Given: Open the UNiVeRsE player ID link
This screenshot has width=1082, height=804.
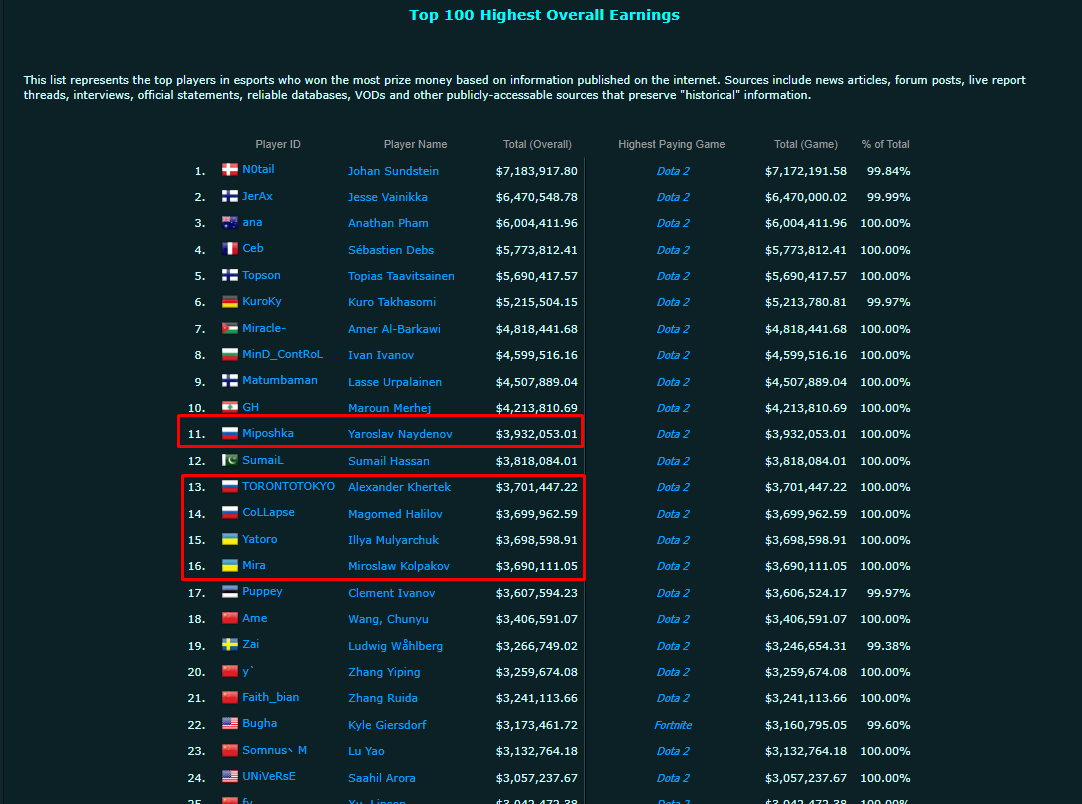Looking at the screenshot, I should click(x=268, y=777).
